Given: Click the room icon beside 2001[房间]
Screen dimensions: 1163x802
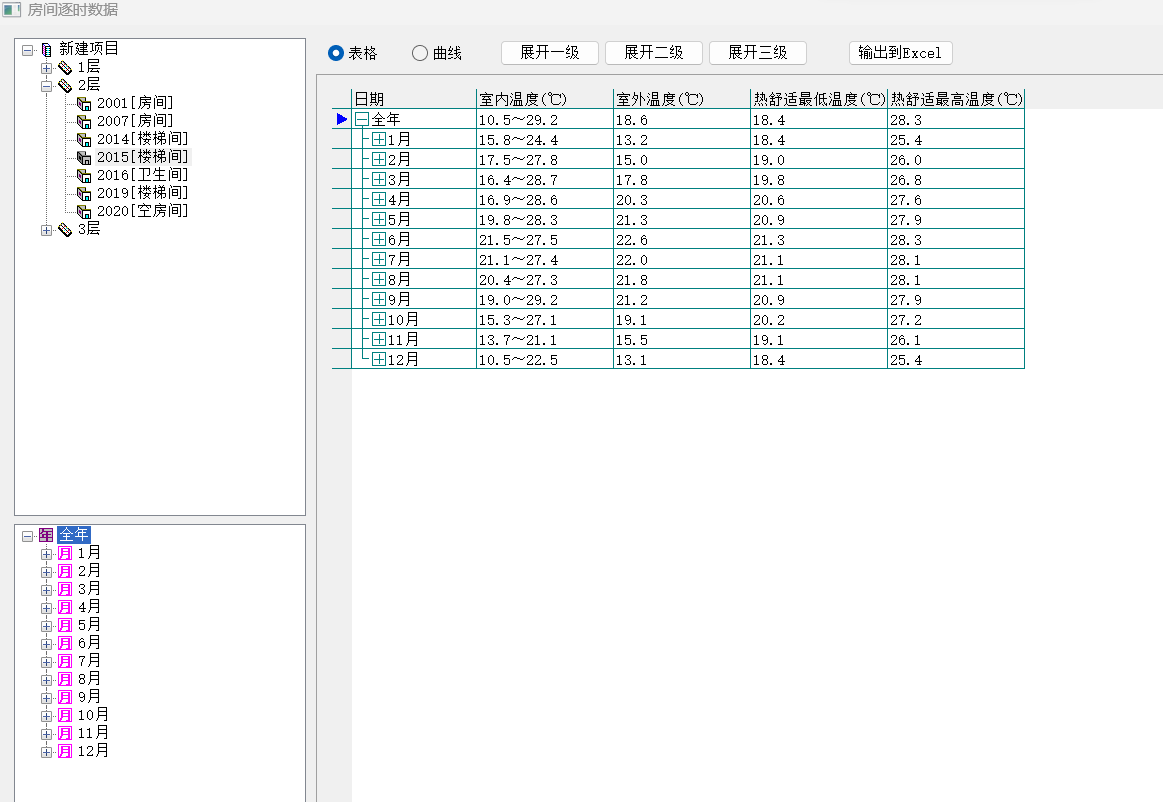Looking at the screenshot, I should tap(84, 103).
